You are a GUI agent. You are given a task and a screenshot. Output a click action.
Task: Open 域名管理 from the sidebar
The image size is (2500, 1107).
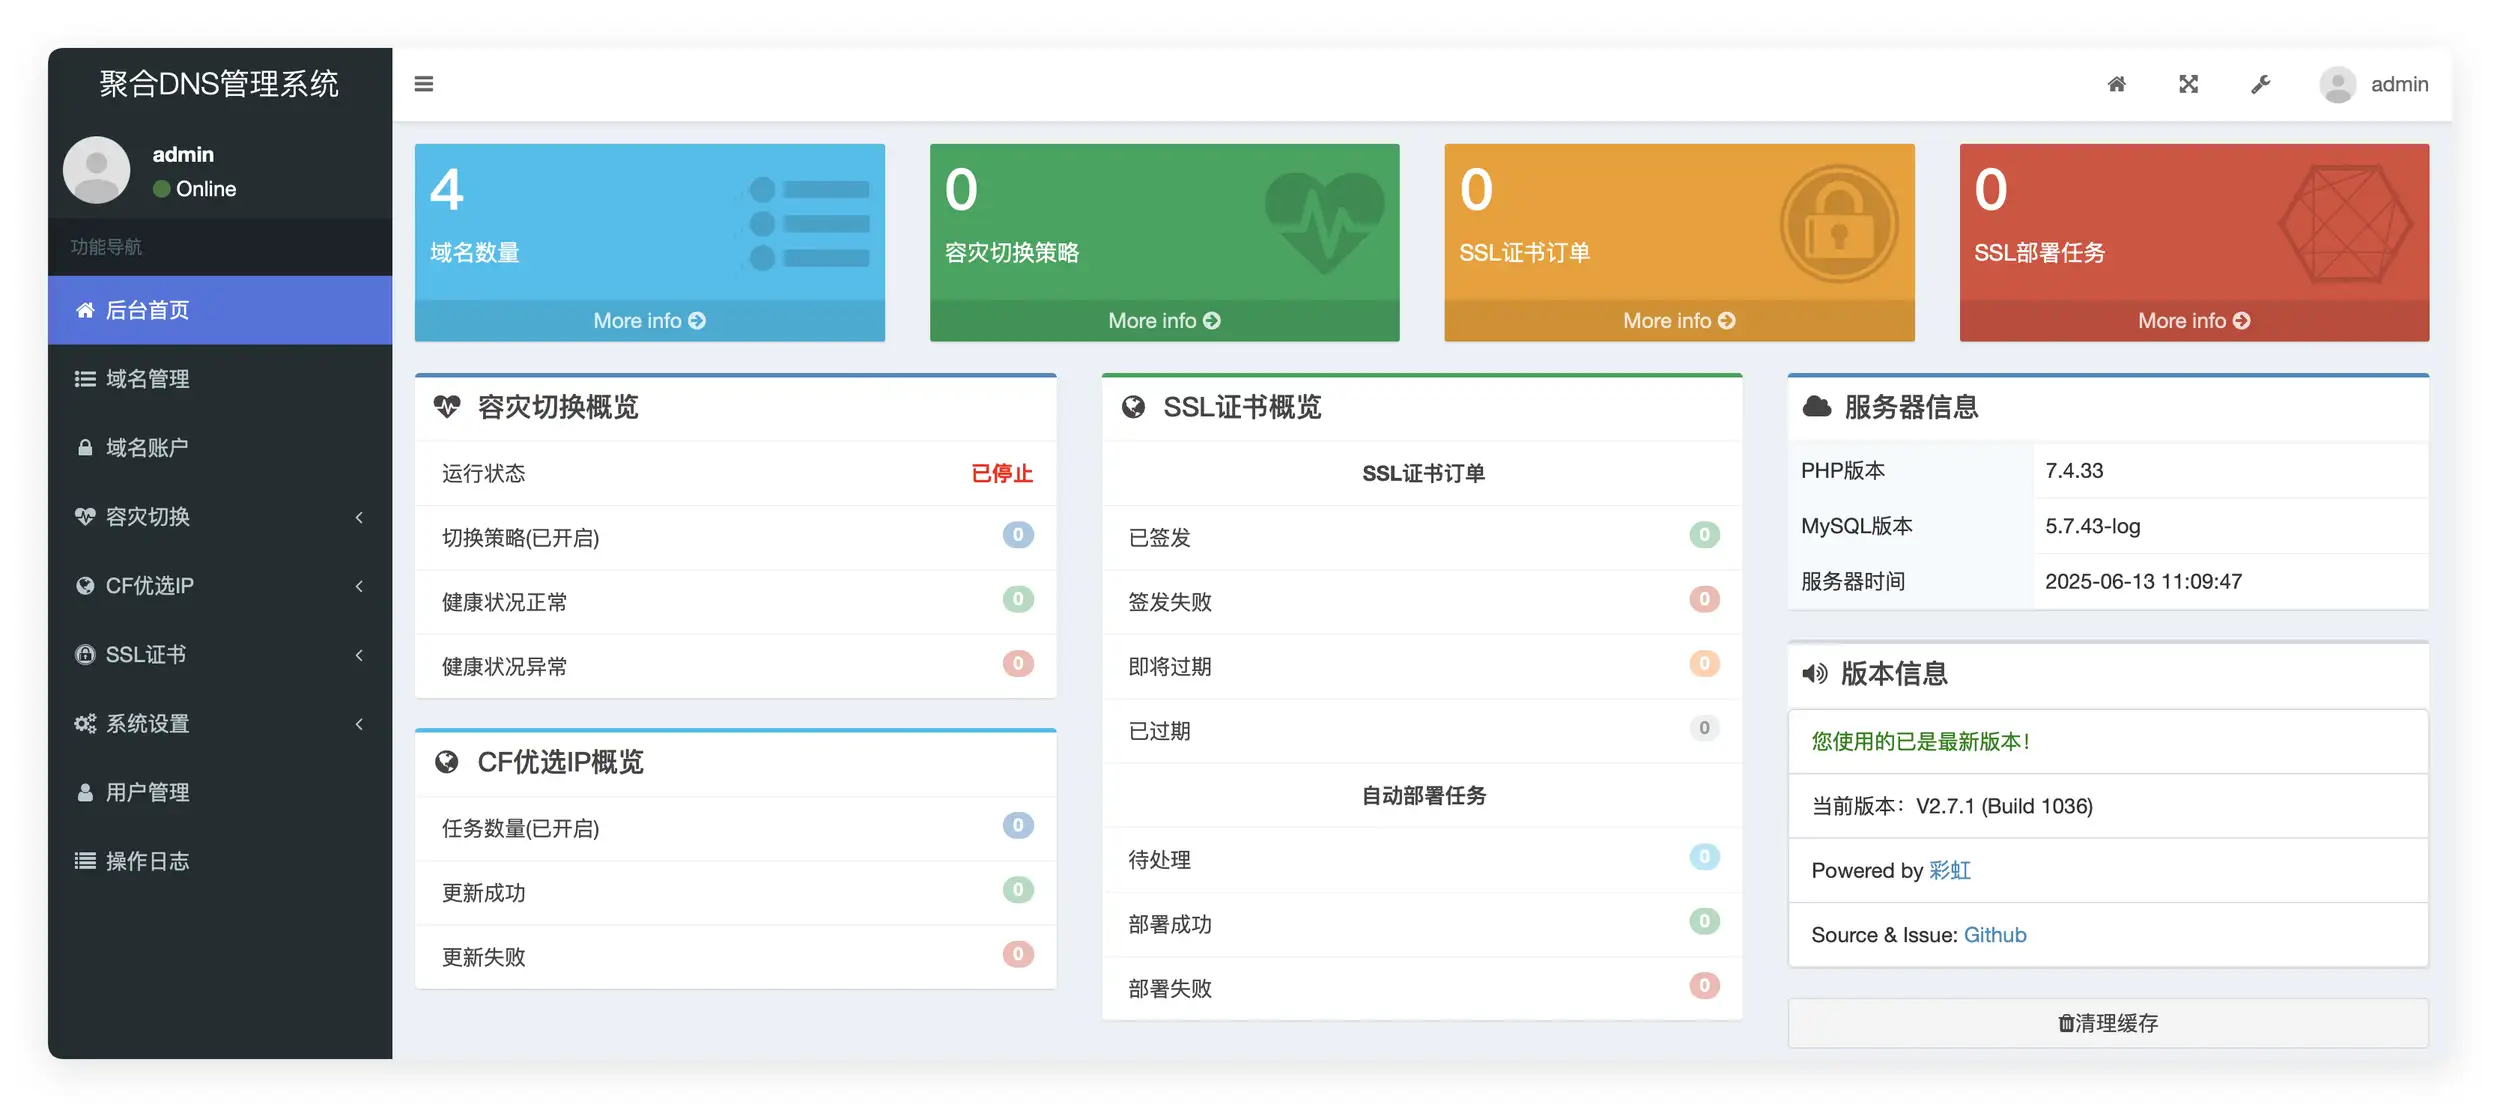tap(220, 379)
